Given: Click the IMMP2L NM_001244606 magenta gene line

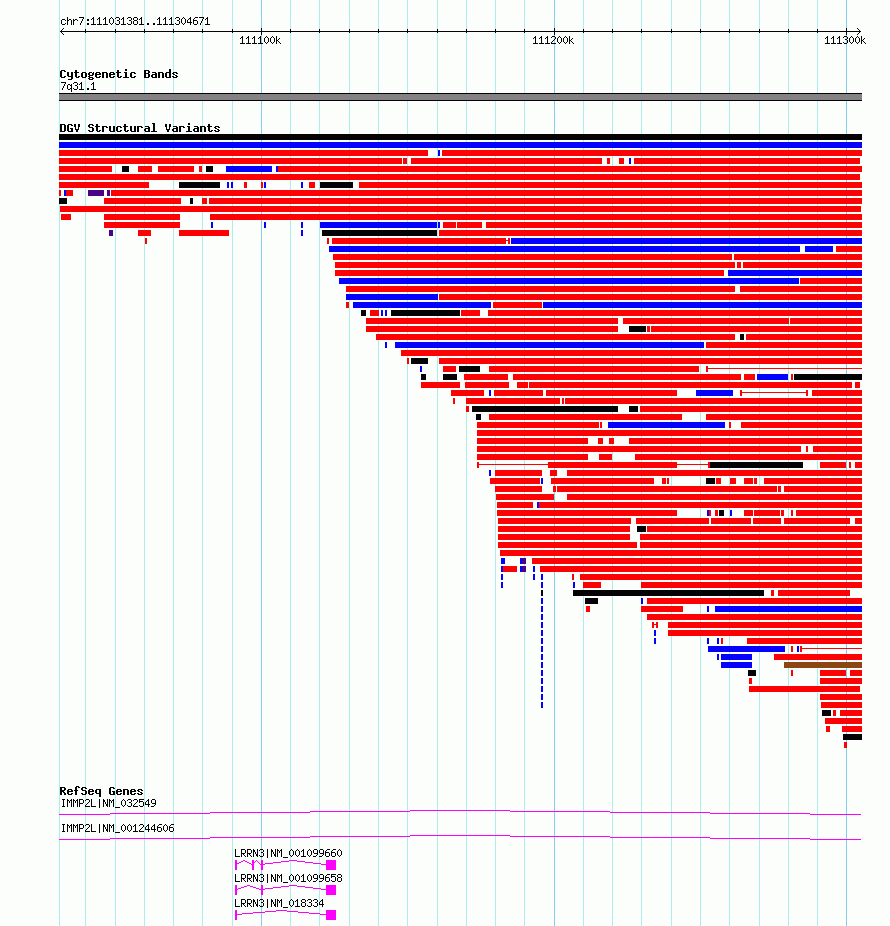Looking at the screenshot, I should coord(460,837).
